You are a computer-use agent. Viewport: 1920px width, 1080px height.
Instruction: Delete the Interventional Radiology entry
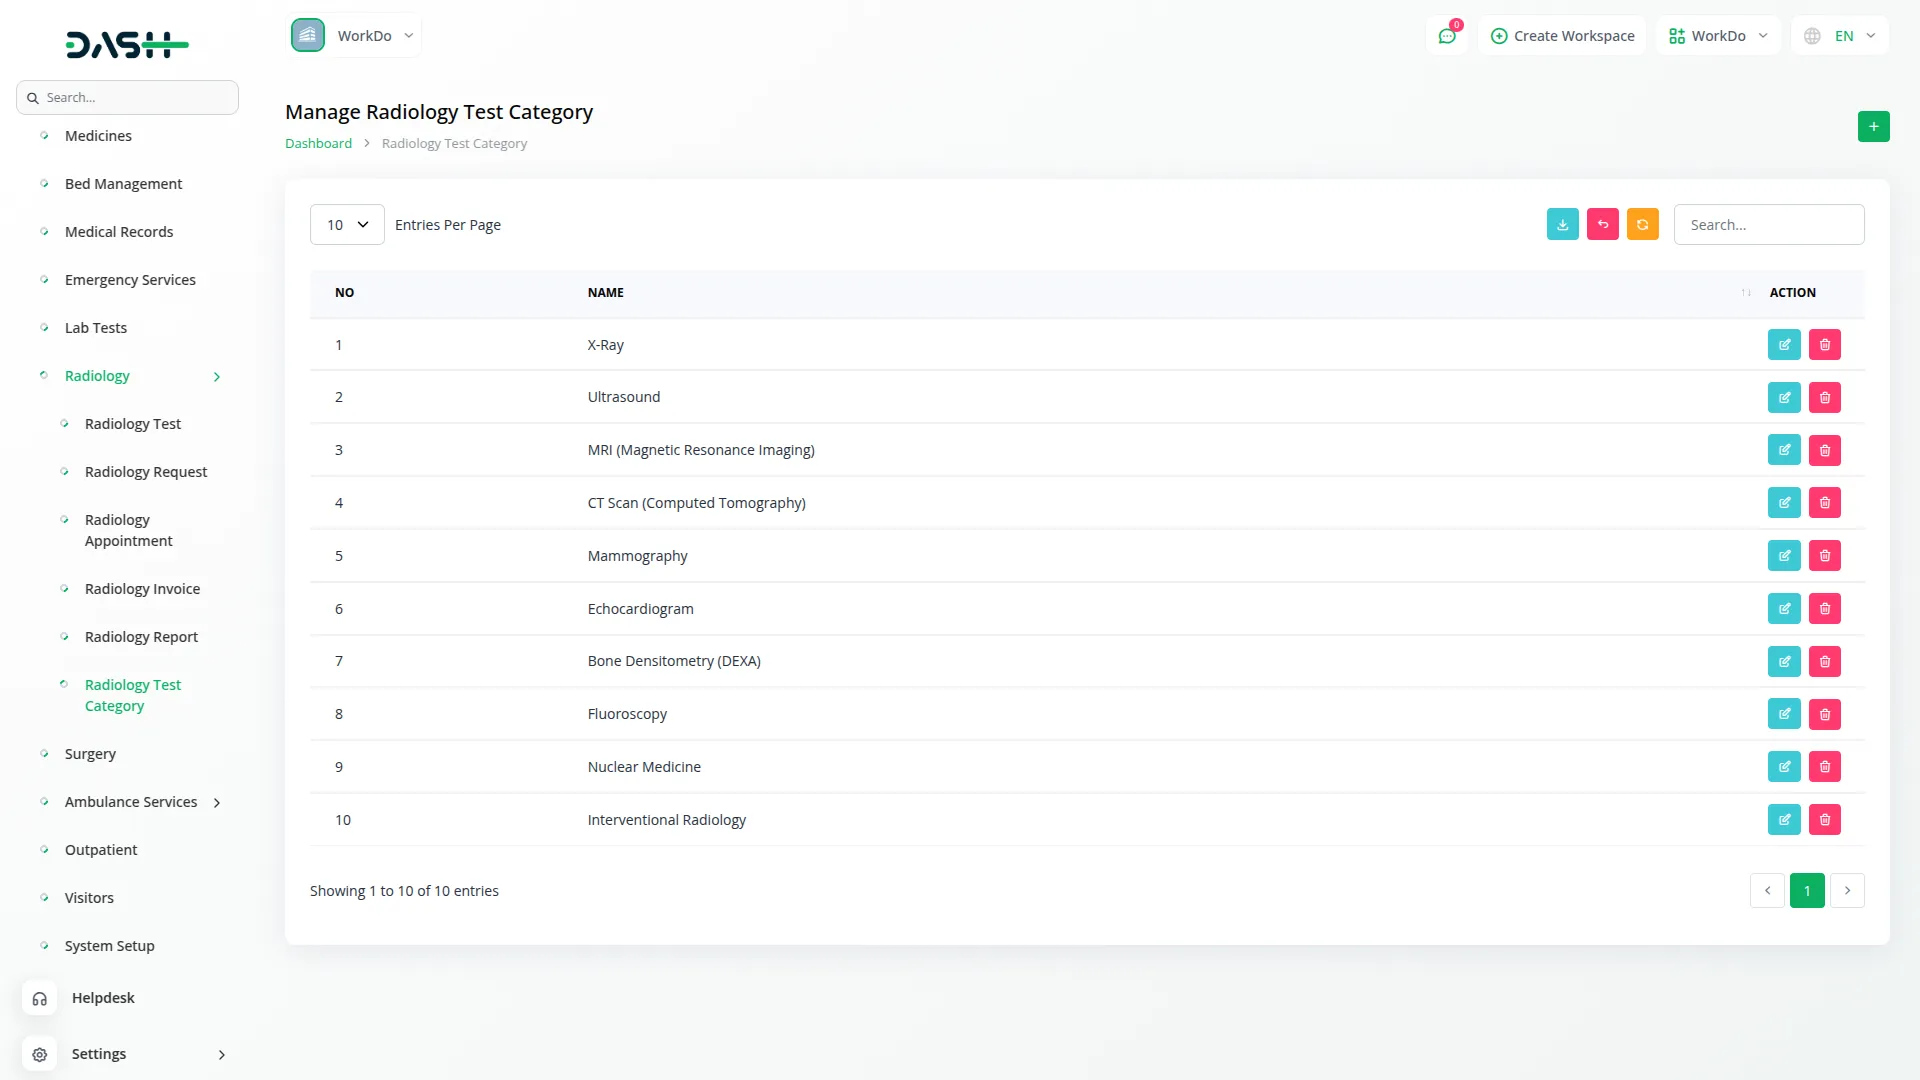pyautogui.click(x=1824, y=820)
